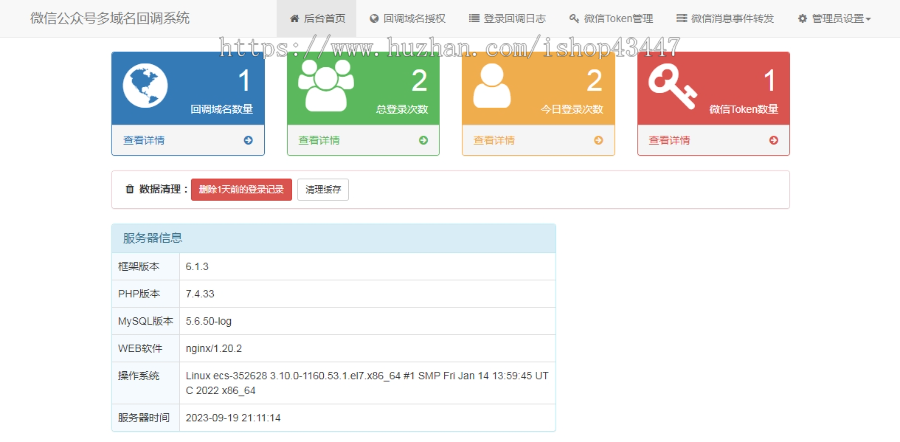
Task: Open 查看详情 under 总登录次数
Action: coord(319,140)
